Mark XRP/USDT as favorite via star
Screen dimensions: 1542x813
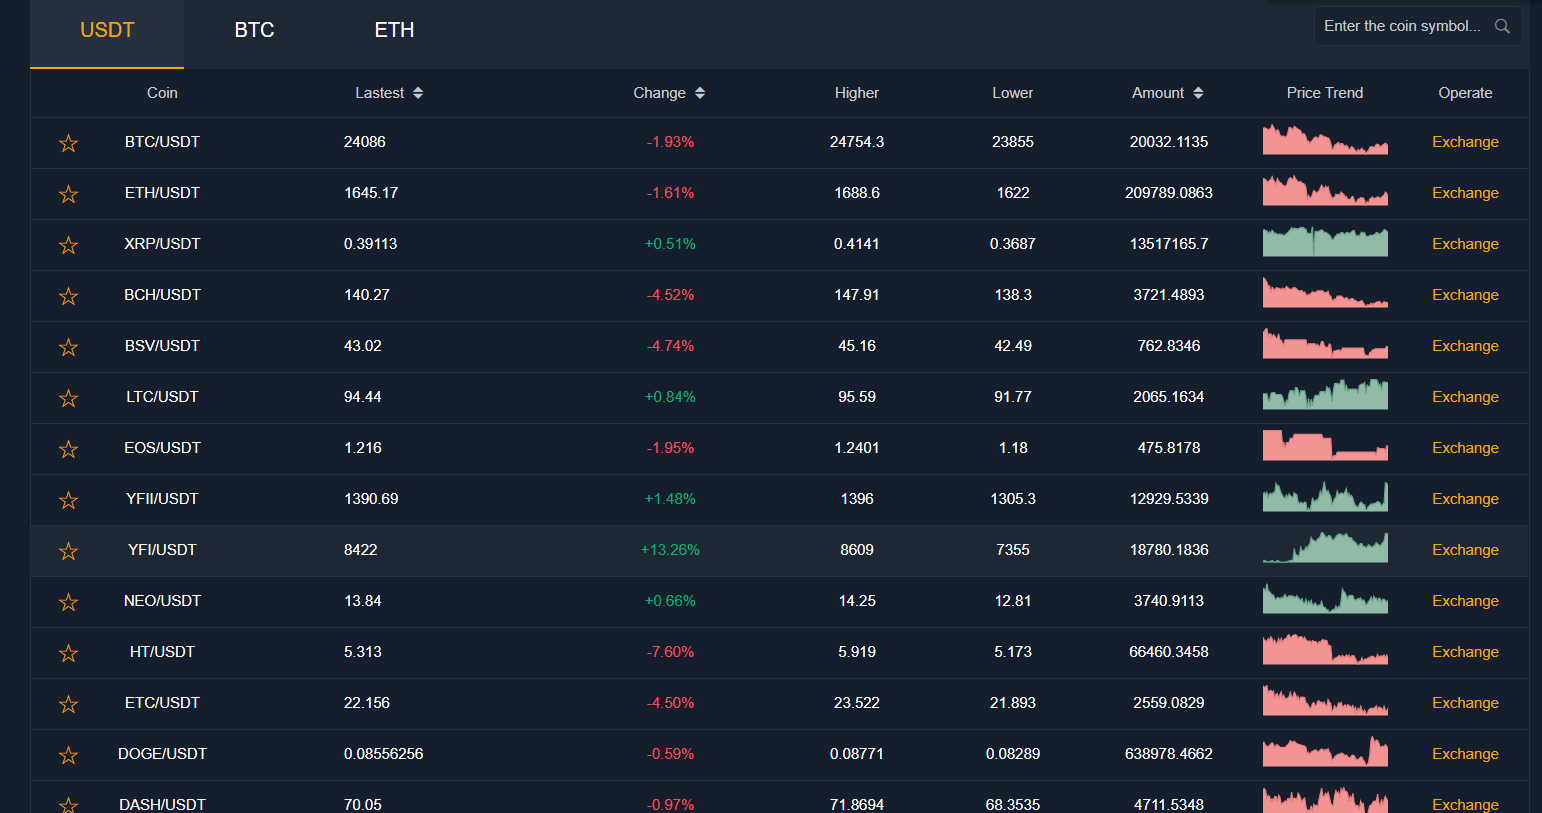(68, 245)
